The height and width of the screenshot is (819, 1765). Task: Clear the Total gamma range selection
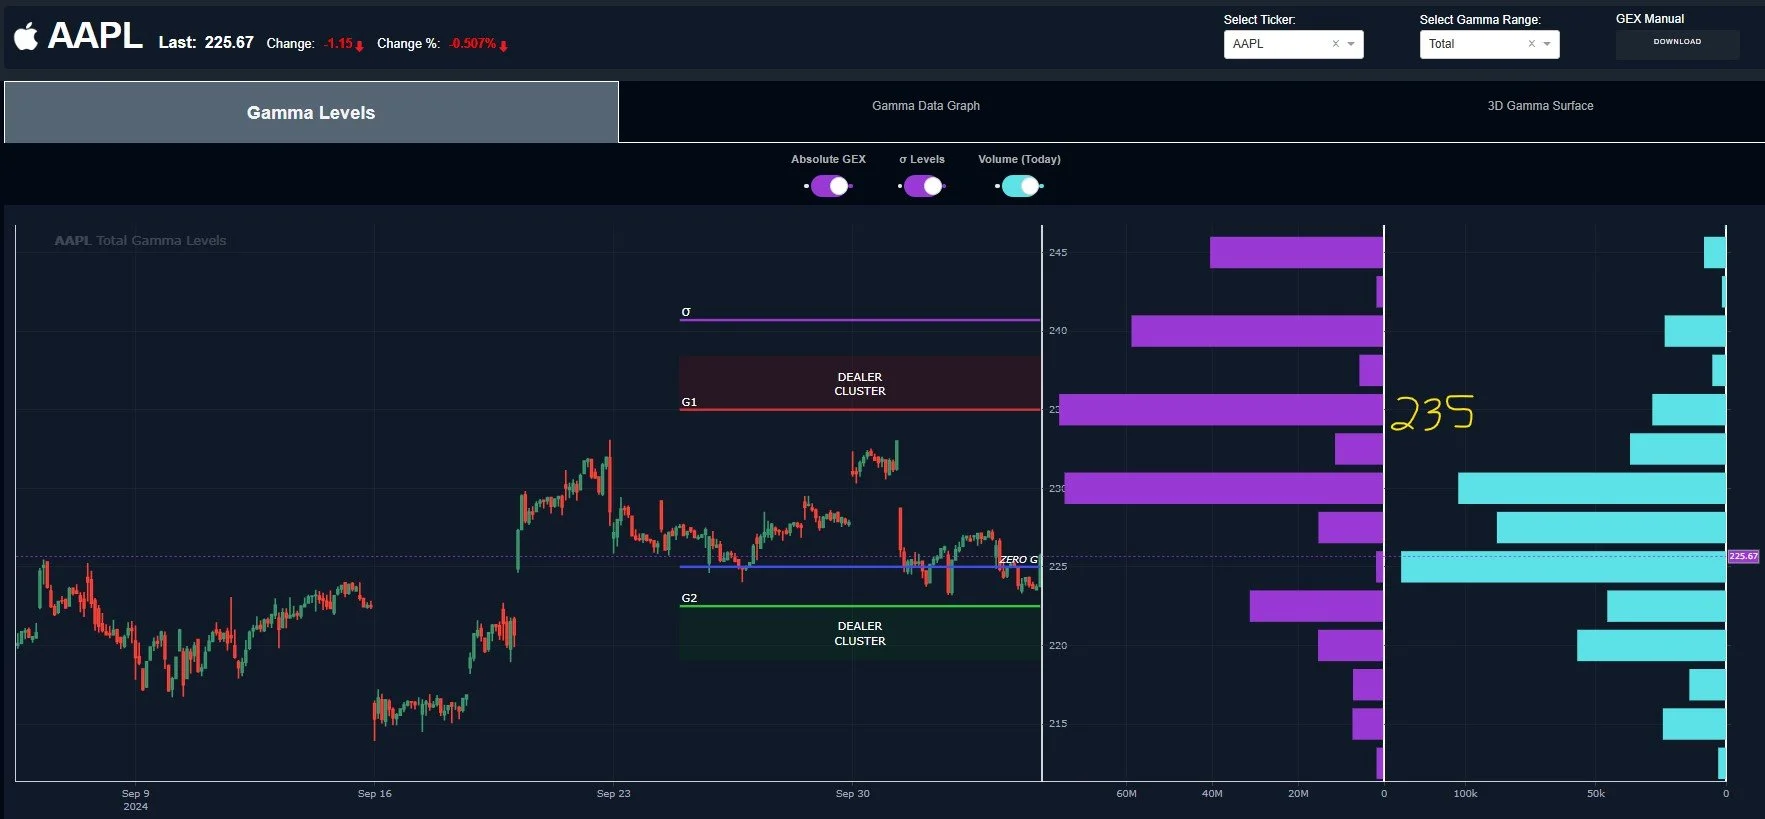pos(1531,44)
